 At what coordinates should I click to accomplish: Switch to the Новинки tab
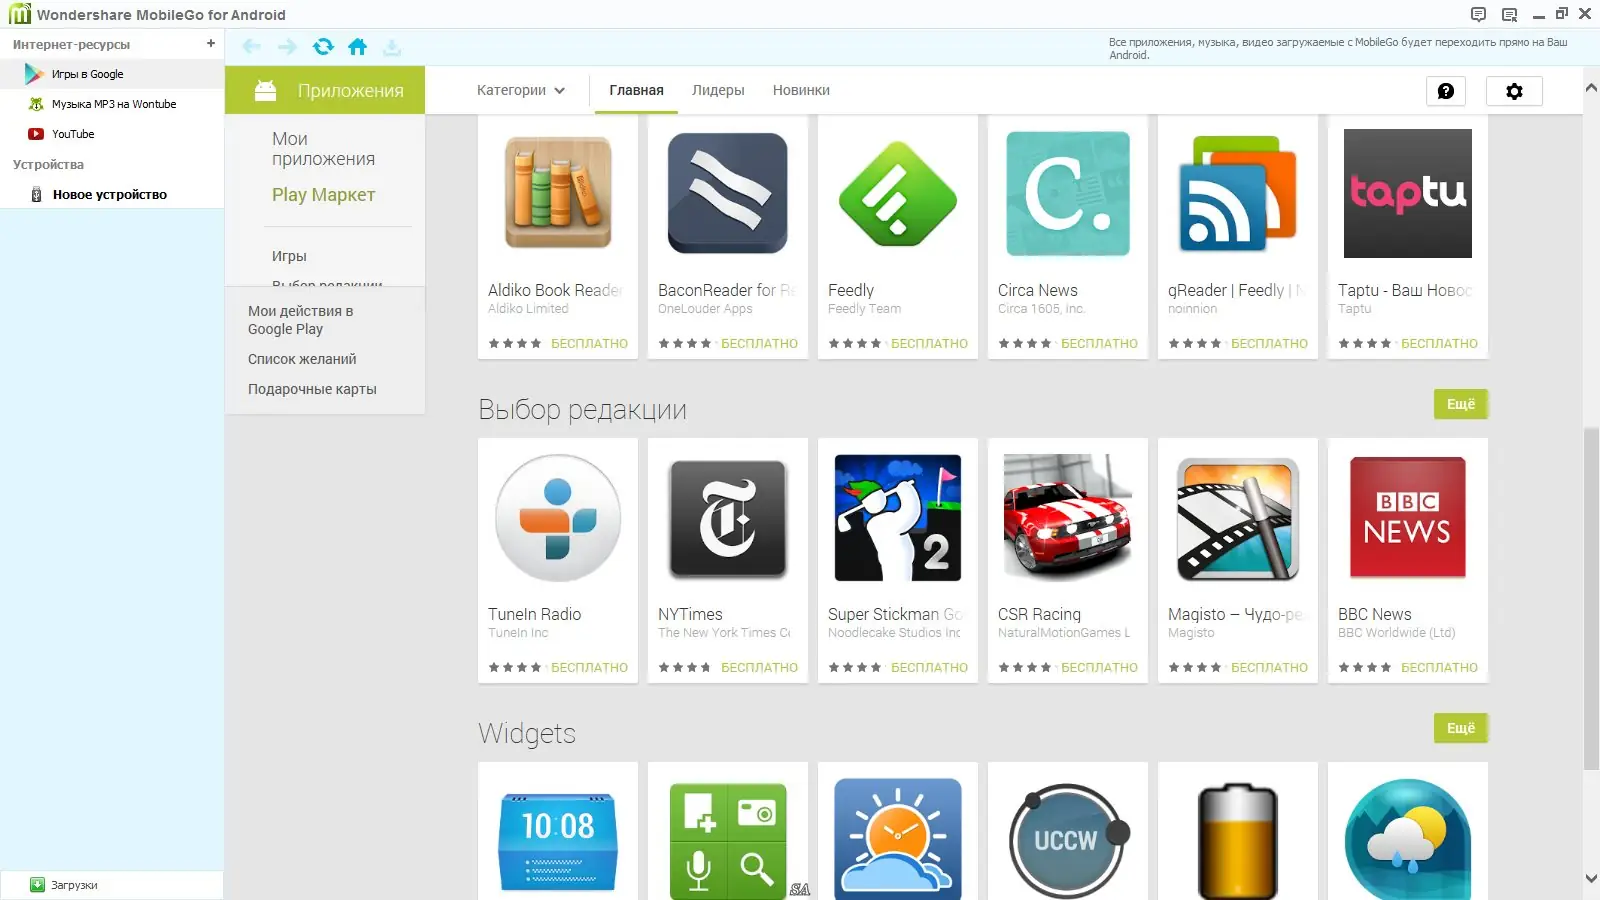point(801,90)
